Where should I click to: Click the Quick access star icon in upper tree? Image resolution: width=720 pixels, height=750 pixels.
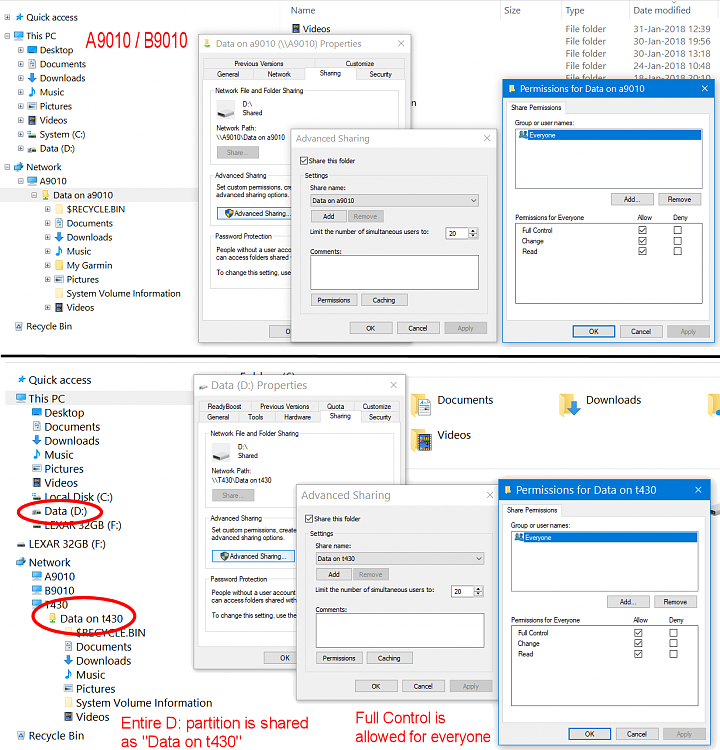pyautogui.click(x=19, y=17)
